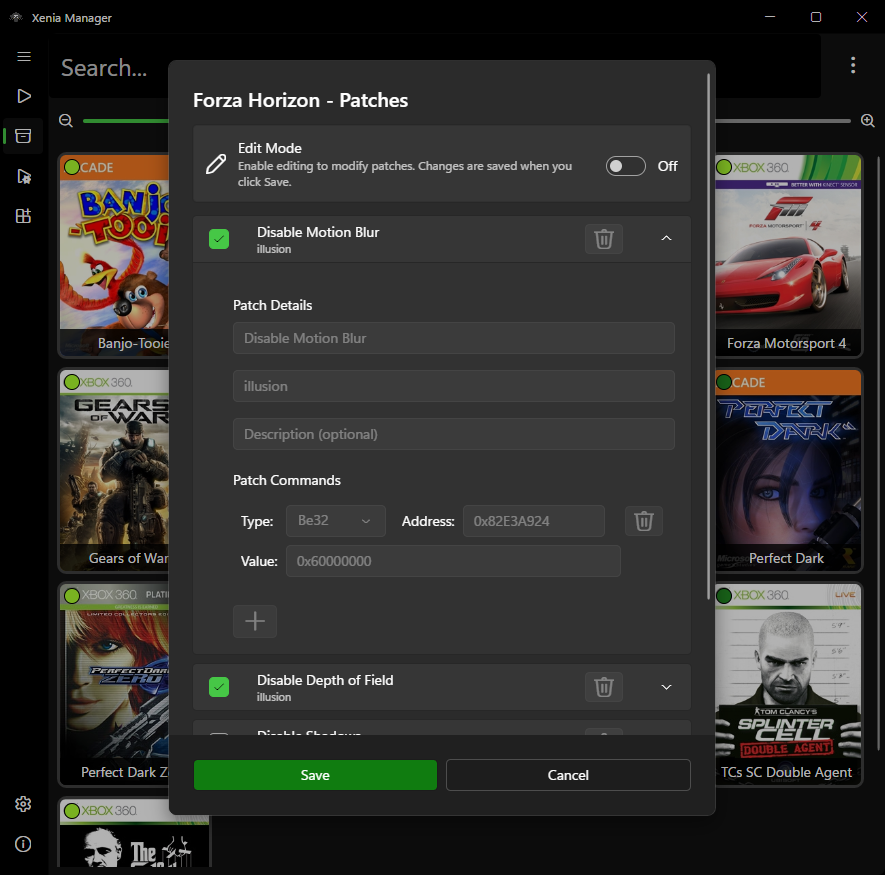Open the file-with-cursor sidebar icon
The height and width of the screenshot is (875, 885).
point(24,176)
